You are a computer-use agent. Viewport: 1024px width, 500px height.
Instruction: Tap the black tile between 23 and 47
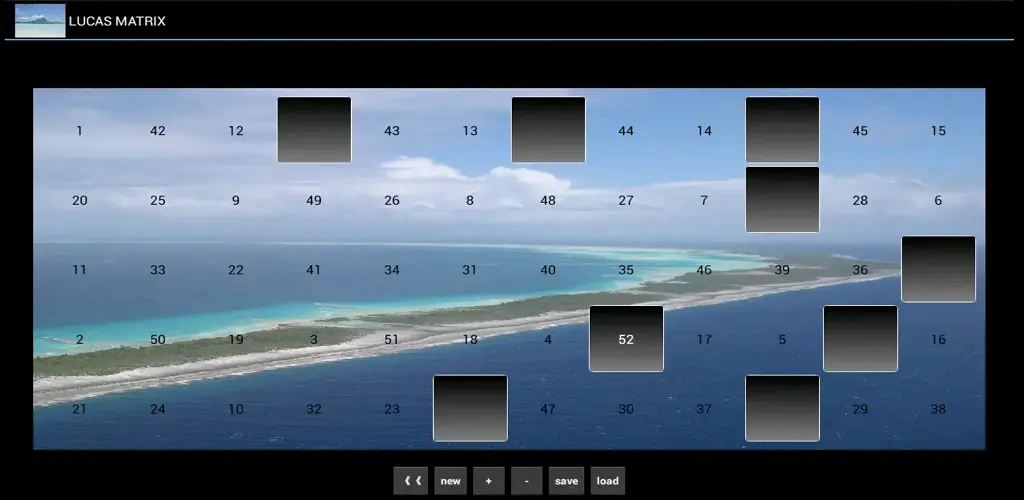coord(470,409)
